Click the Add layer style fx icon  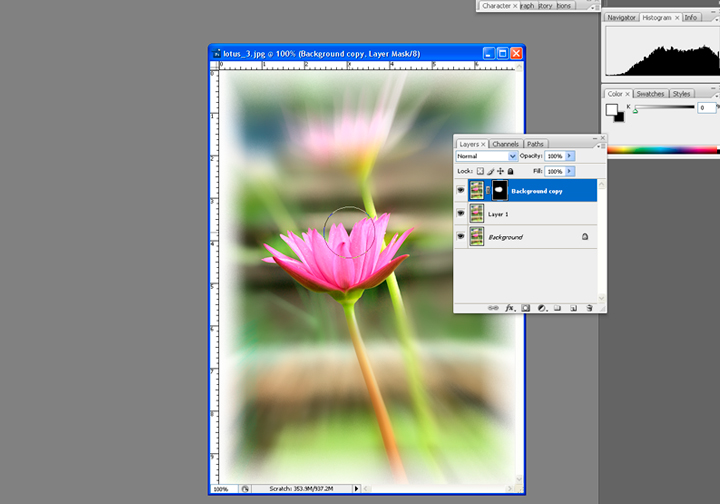(x=509, y=308)
